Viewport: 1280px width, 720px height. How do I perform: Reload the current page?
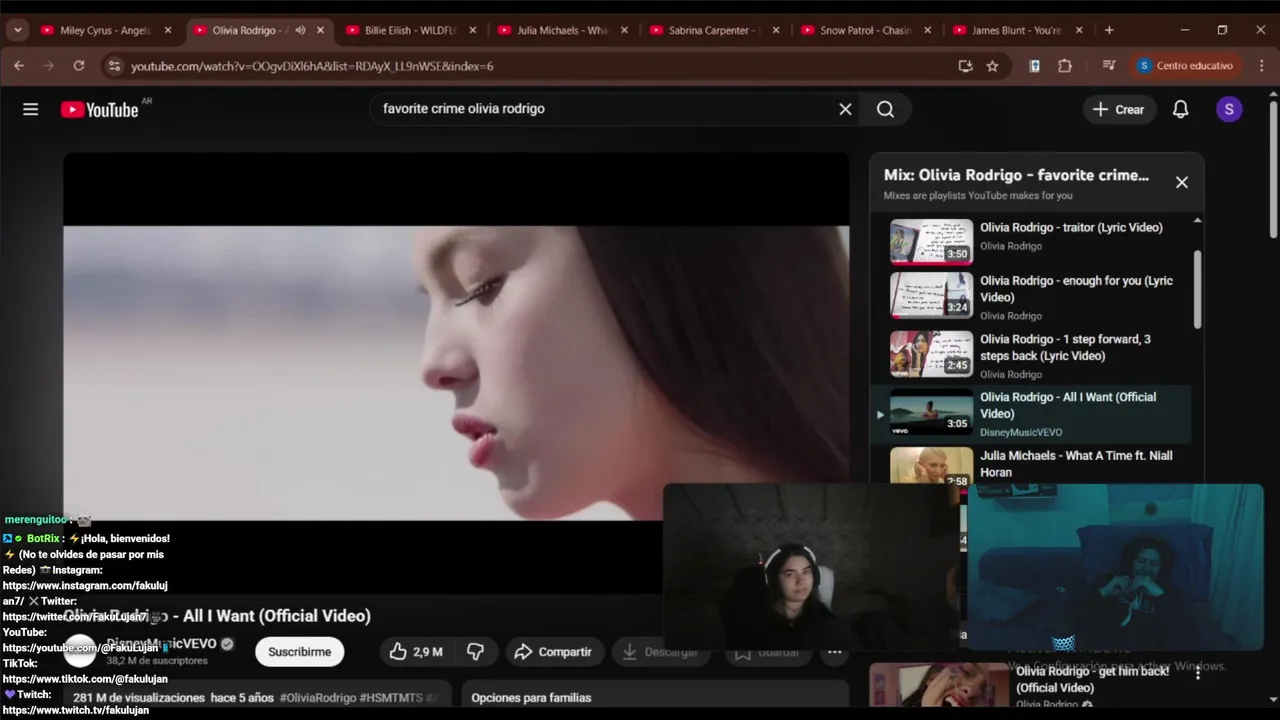pyautogui.click(x=79, y=66)
